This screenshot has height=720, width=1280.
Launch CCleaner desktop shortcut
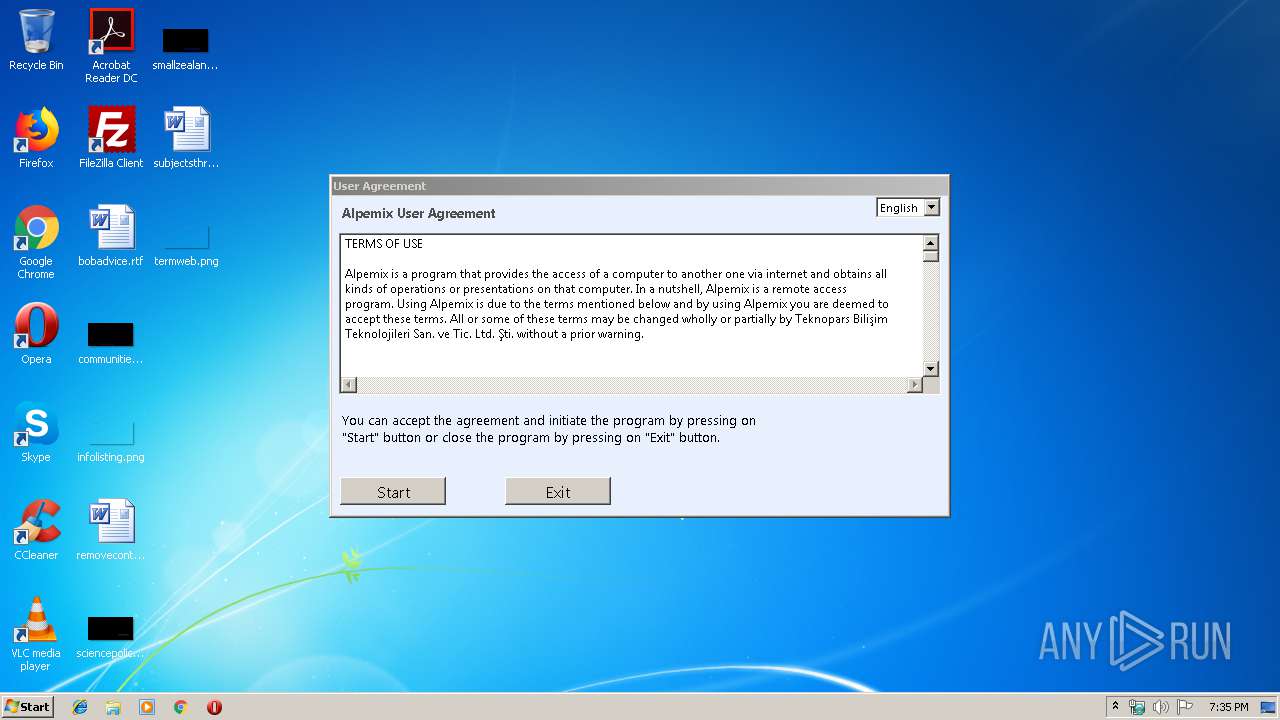36,530
